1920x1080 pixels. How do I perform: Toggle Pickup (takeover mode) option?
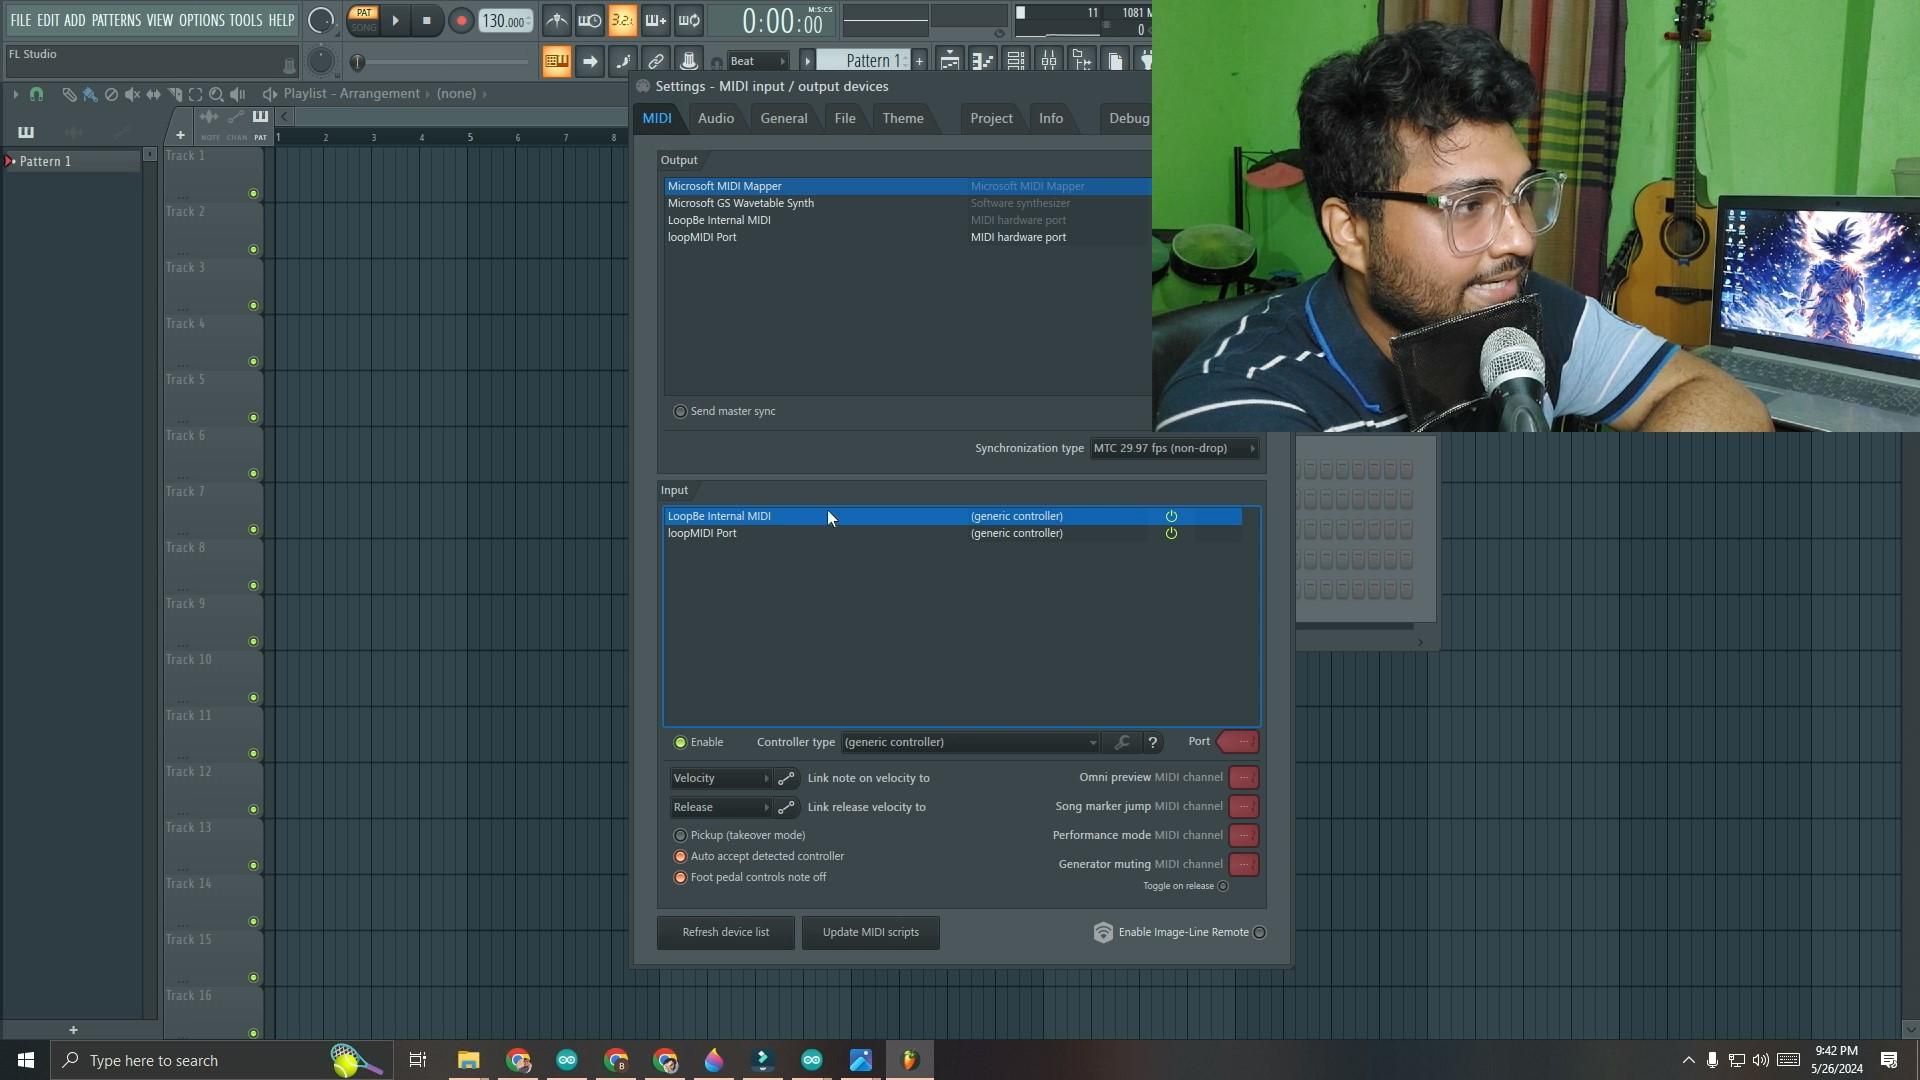coord(681,836)
